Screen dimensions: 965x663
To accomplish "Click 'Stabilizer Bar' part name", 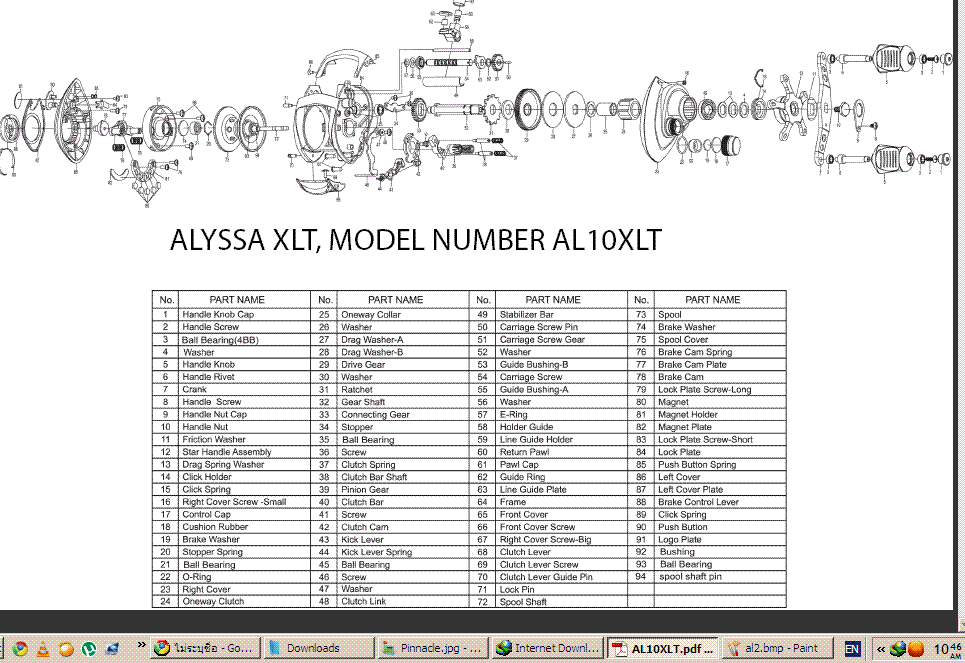I will coord(527,315).
